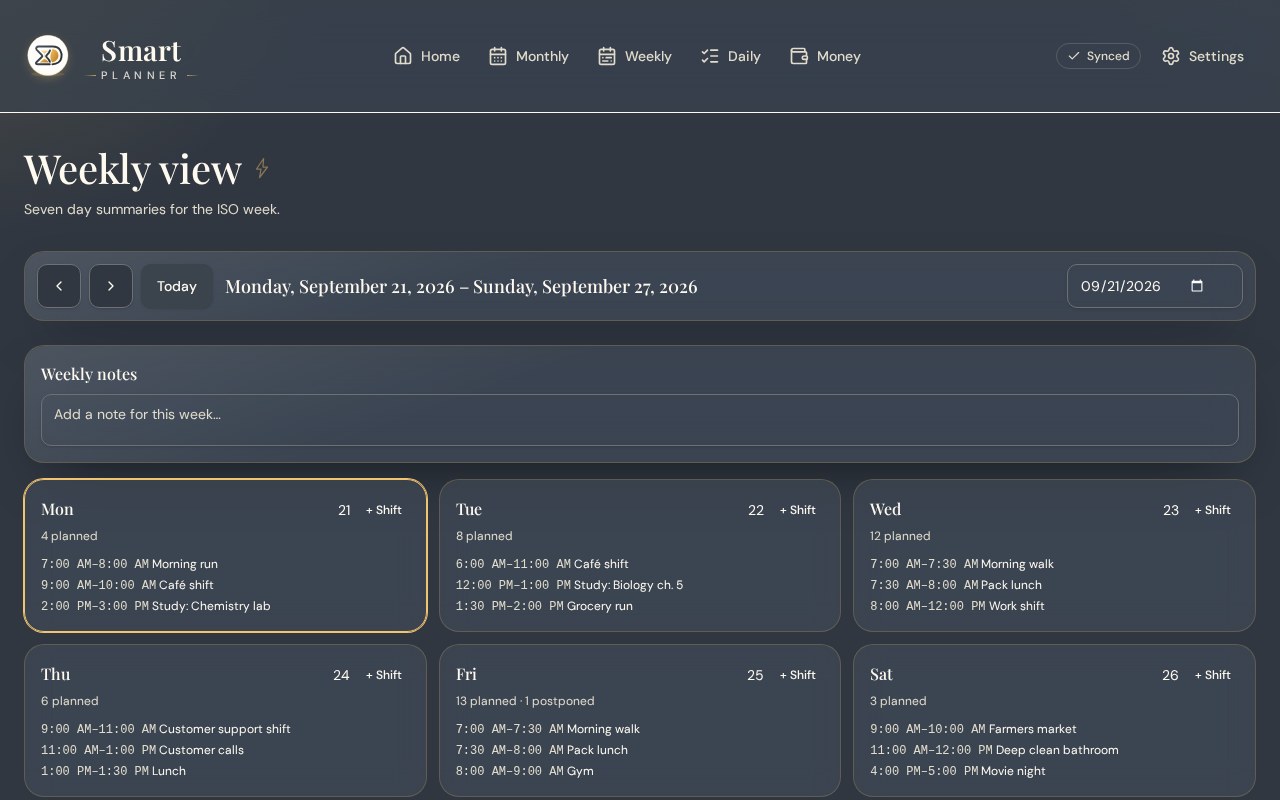Open Deep clean bathroom event
The height and width of the screenshot is (800, 1280).
(994, 750)
